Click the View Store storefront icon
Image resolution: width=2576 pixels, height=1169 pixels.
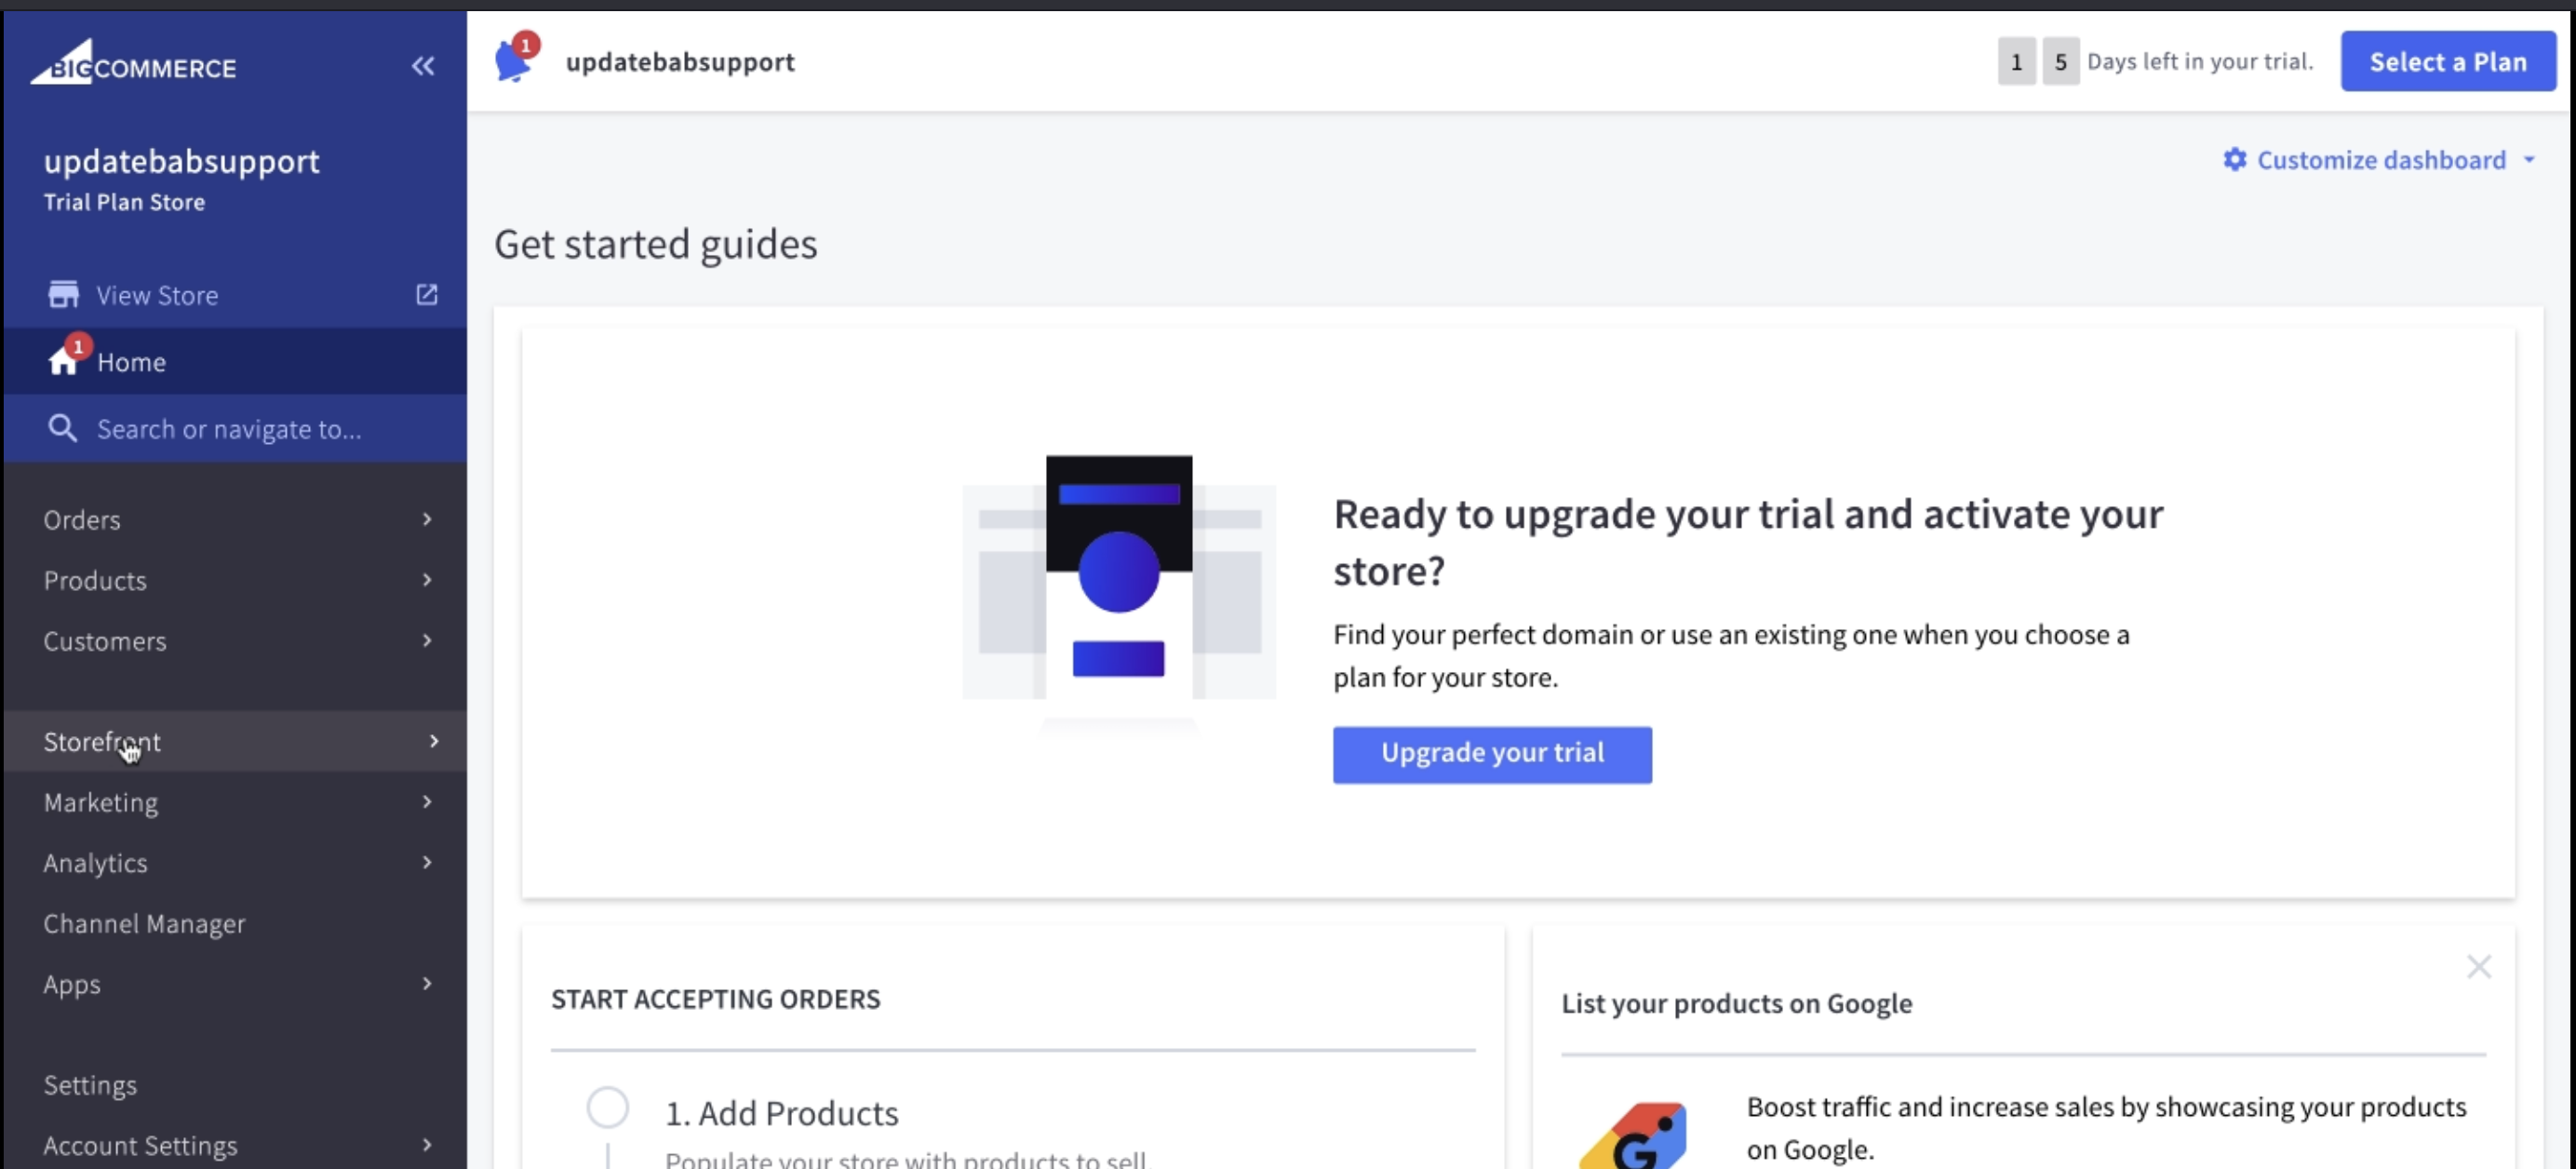pyautogui.click(x=63, y=295)
